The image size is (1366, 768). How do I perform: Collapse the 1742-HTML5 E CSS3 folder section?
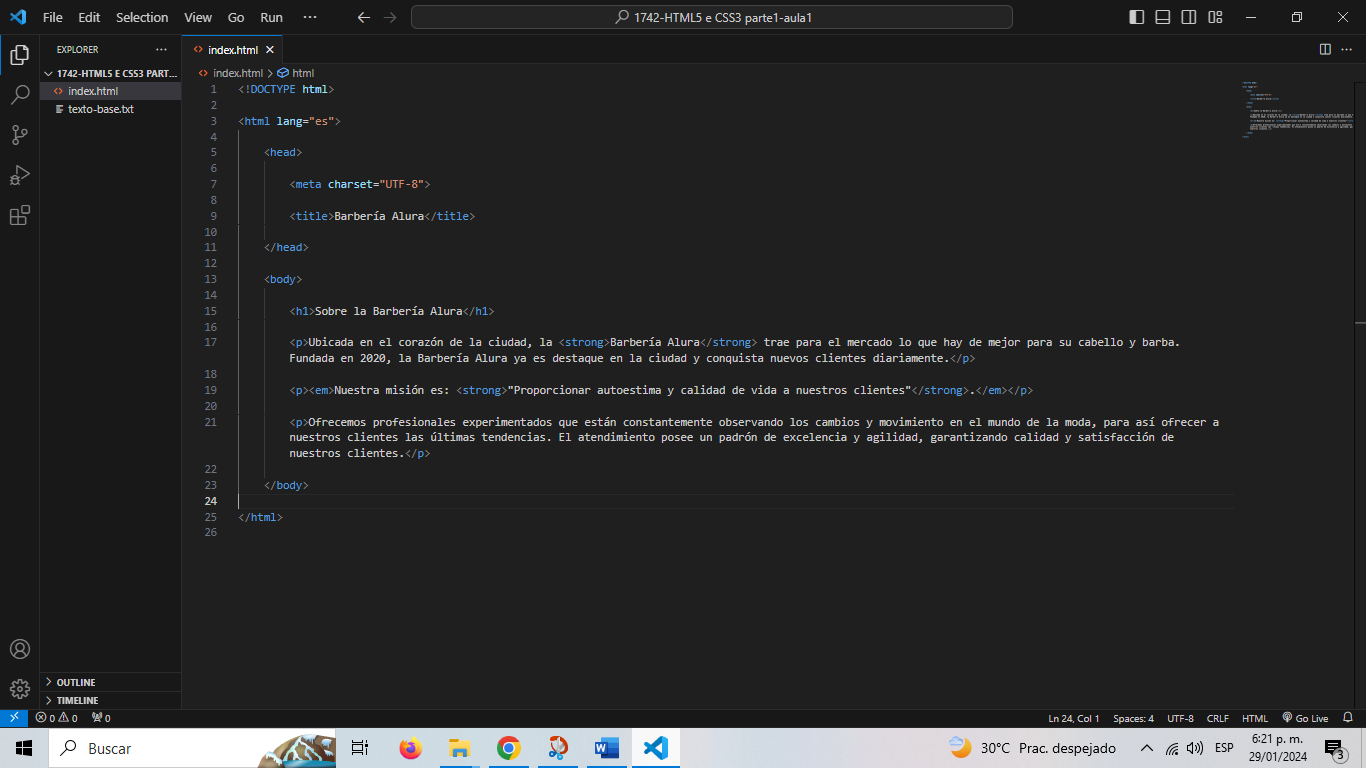110,73
